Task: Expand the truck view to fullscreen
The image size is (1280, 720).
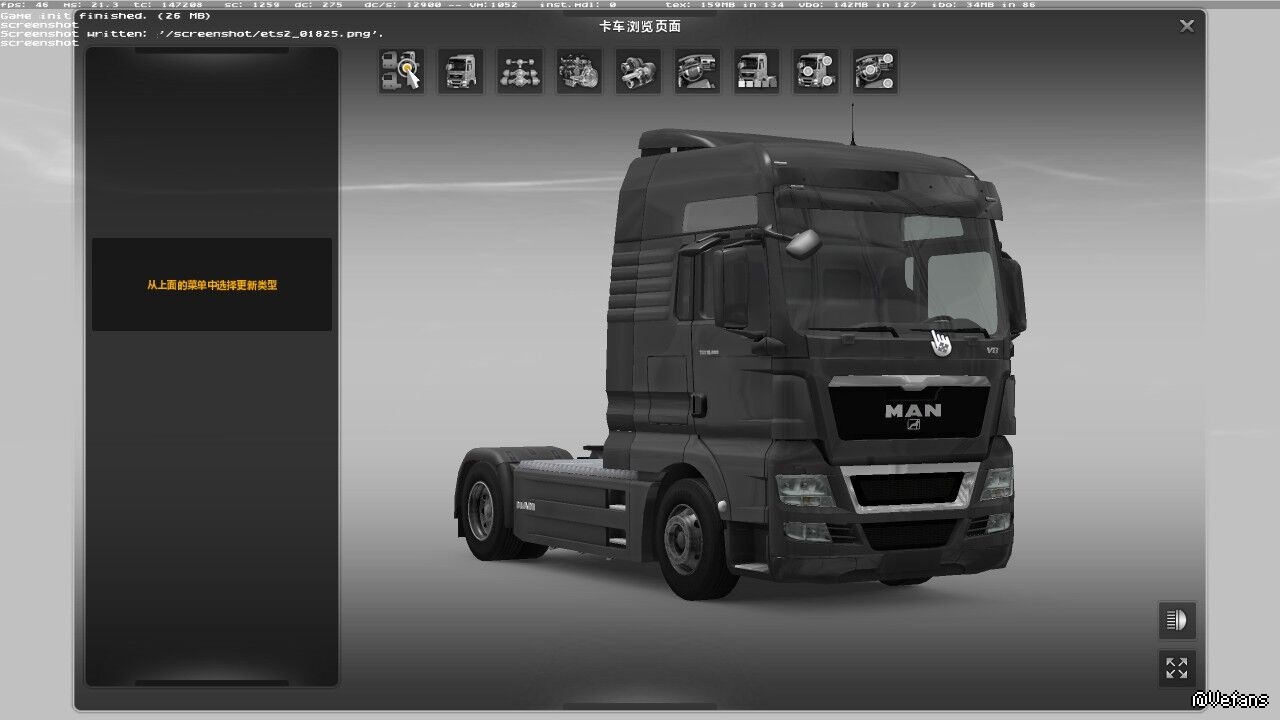Action: click(1177, 668)
